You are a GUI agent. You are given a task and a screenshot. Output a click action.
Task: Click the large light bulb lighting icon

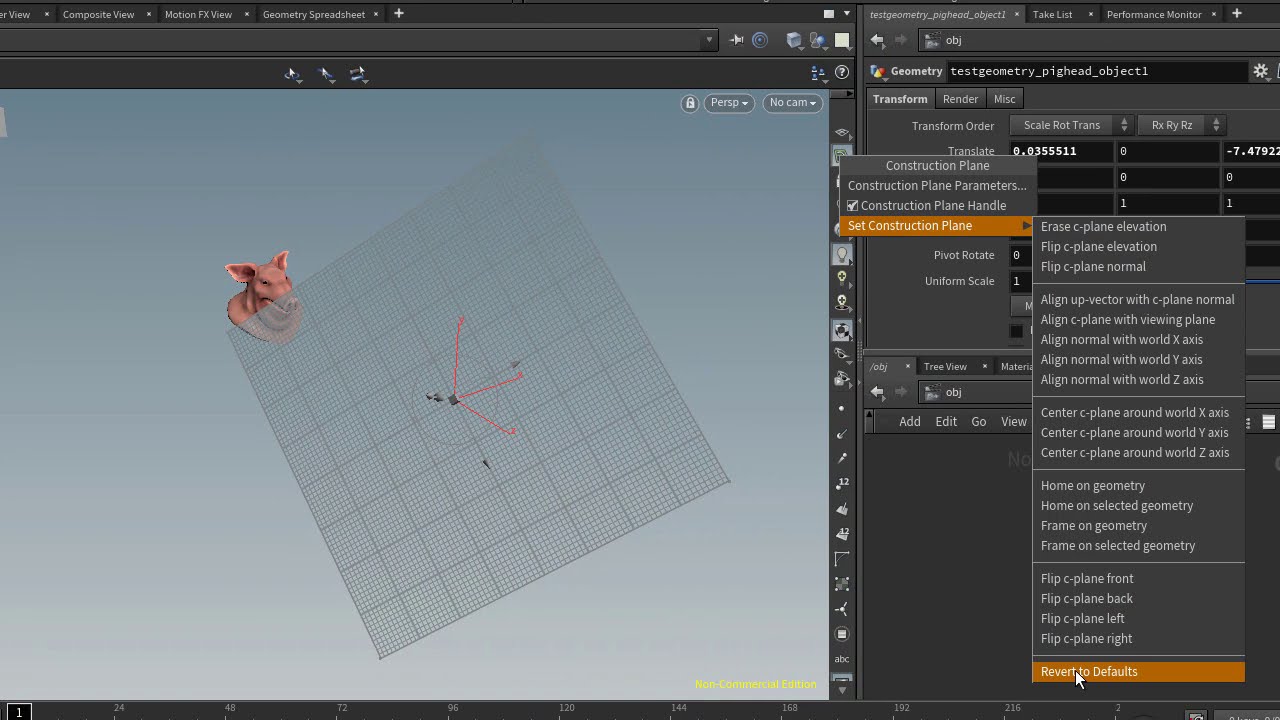click(x=842, y=255)
